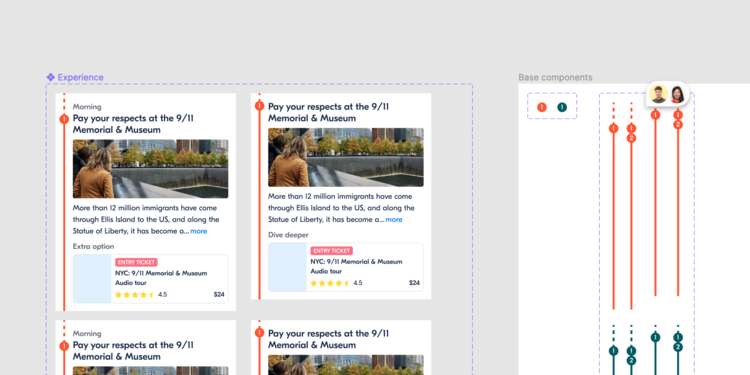
Task: Select "NYC: 9/11 Memorial & Museum" text under Dive deeper
Action: click(x=356, y=262)
